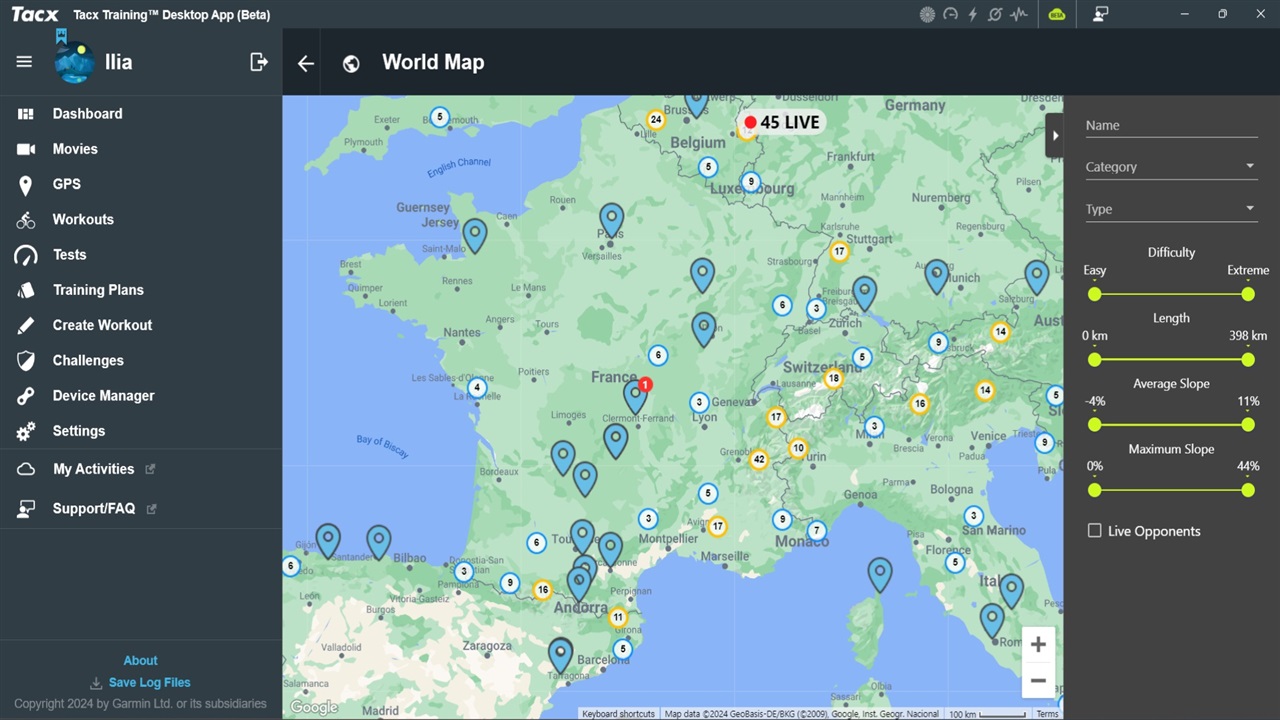Select the route pin near Santander
Viewport: 1280px width, 720px height.
pyautogui.click(x=328, y=540)
